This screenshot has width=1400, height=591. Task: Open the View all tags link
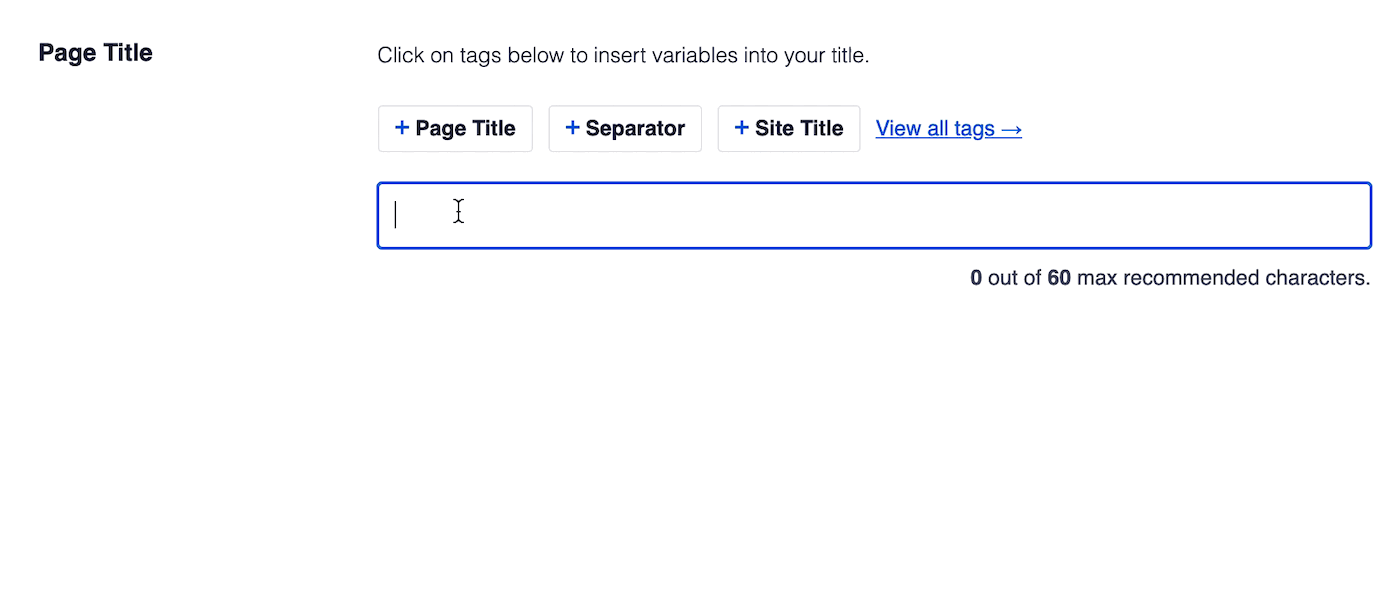(x=948, y=129)
